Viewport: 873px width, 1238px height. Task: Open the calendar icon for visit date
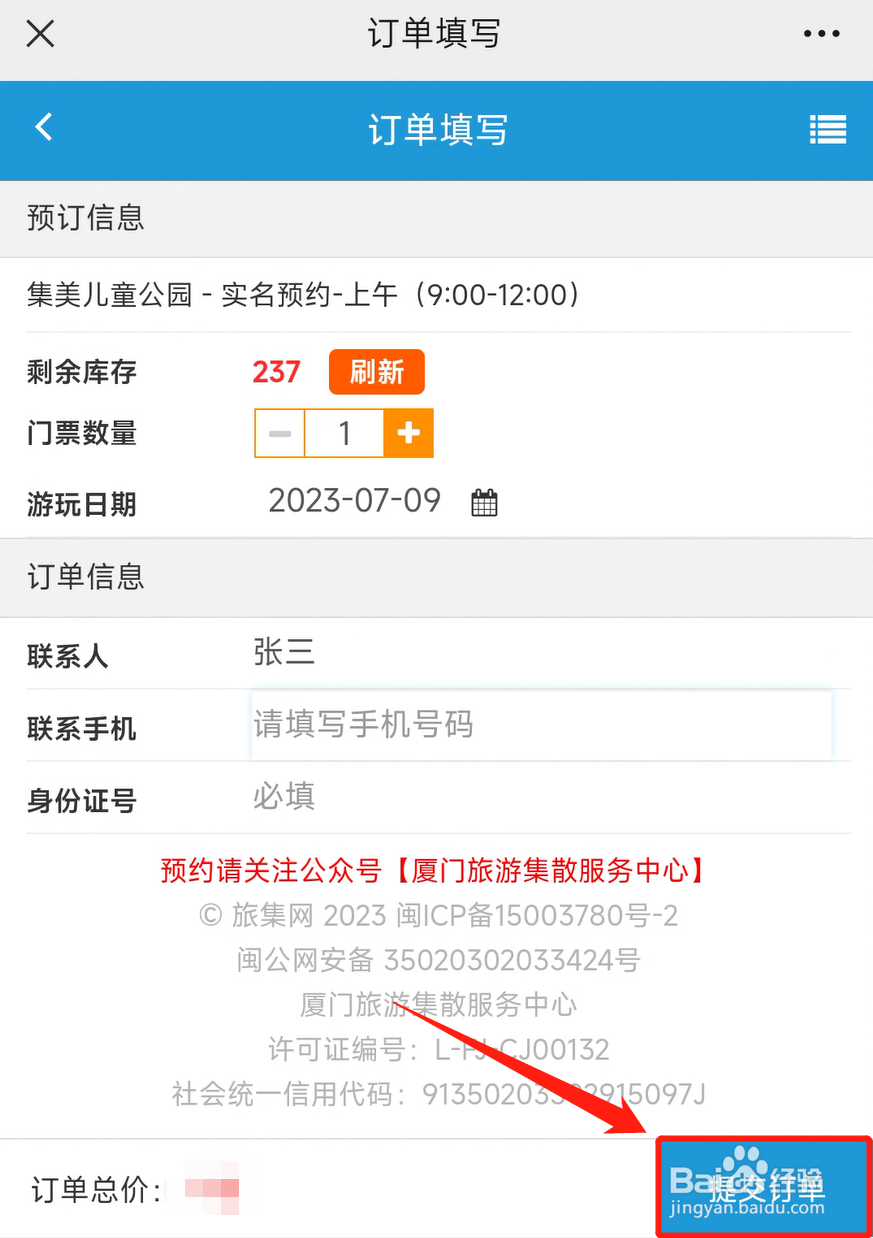(x=484, y=502)
